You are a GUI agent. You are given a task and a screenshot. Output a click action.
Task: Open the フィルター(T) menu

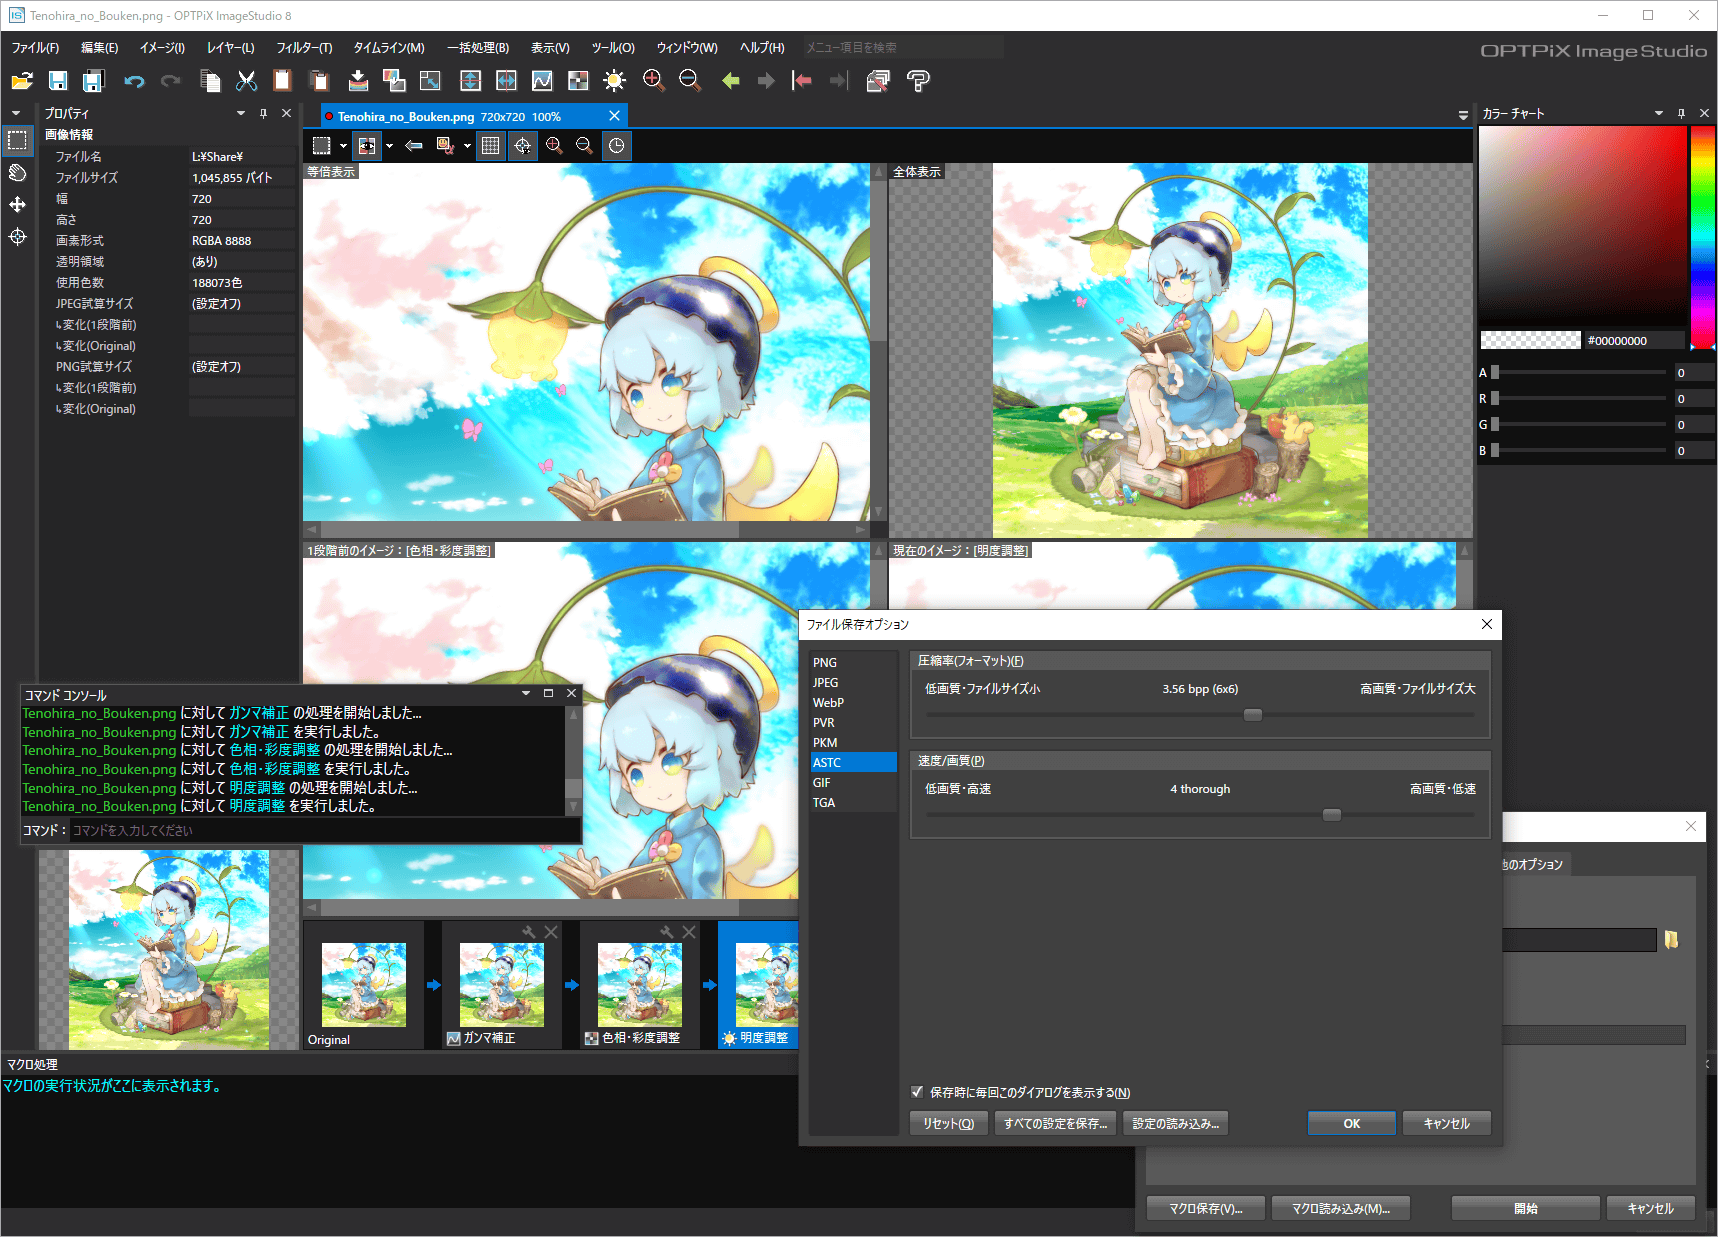[x=304, y=47]
